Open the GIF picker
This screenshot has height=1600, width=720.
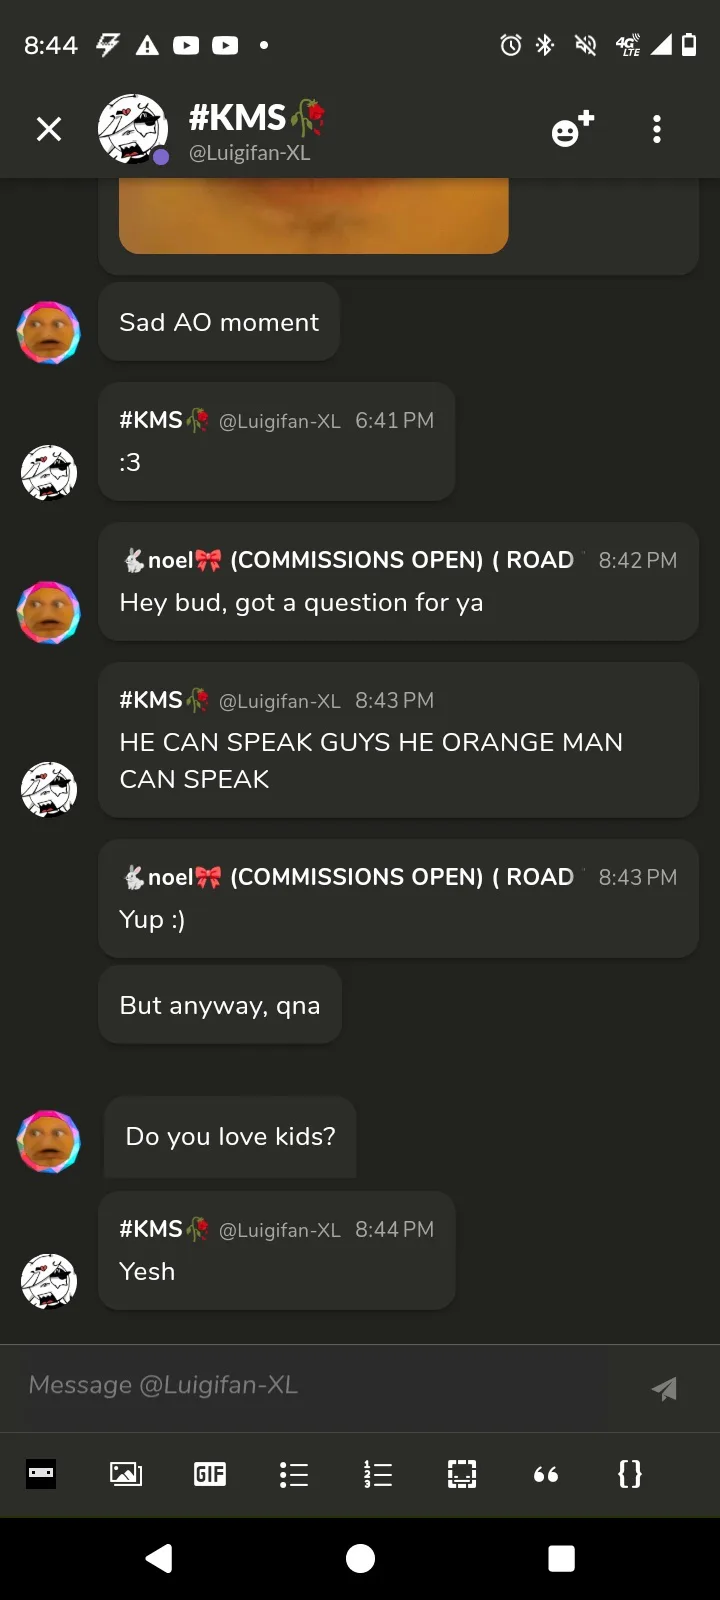210,1473
